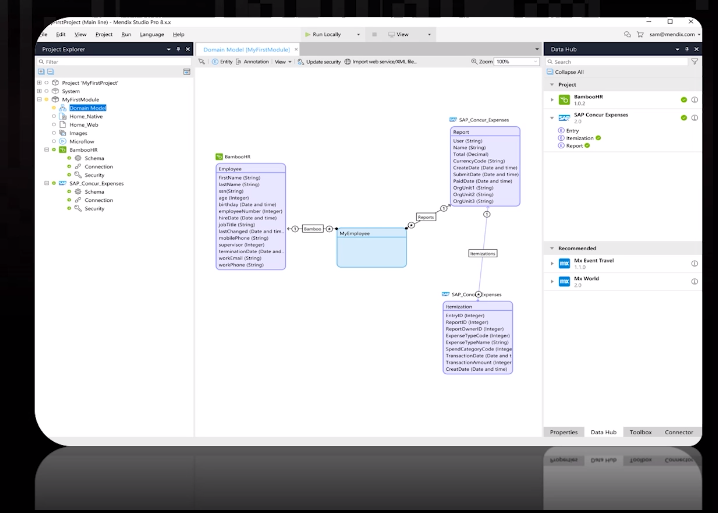Click the Annotation tool in toolbar
This screenshot has width=718, height=513.
click(x=252, y=62)
